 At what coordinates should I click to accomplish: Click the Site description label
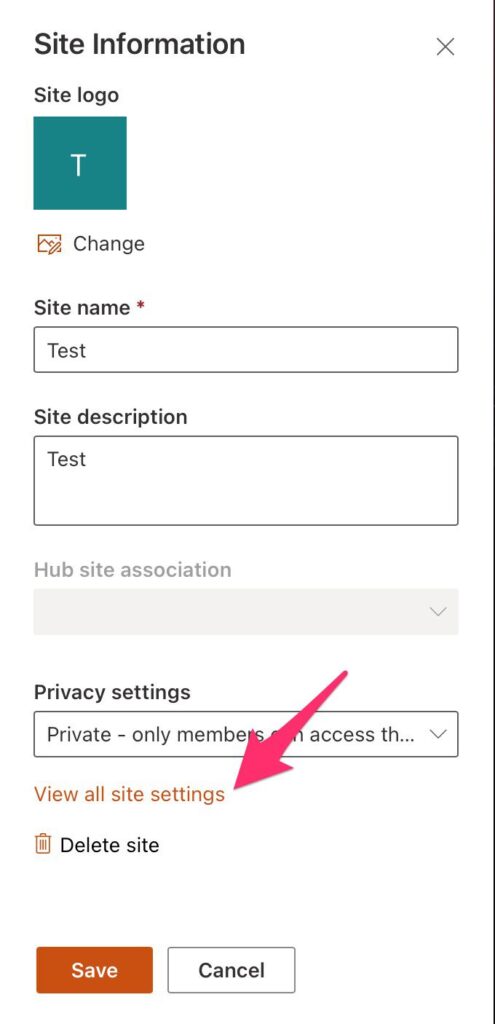tap(110, 417)
